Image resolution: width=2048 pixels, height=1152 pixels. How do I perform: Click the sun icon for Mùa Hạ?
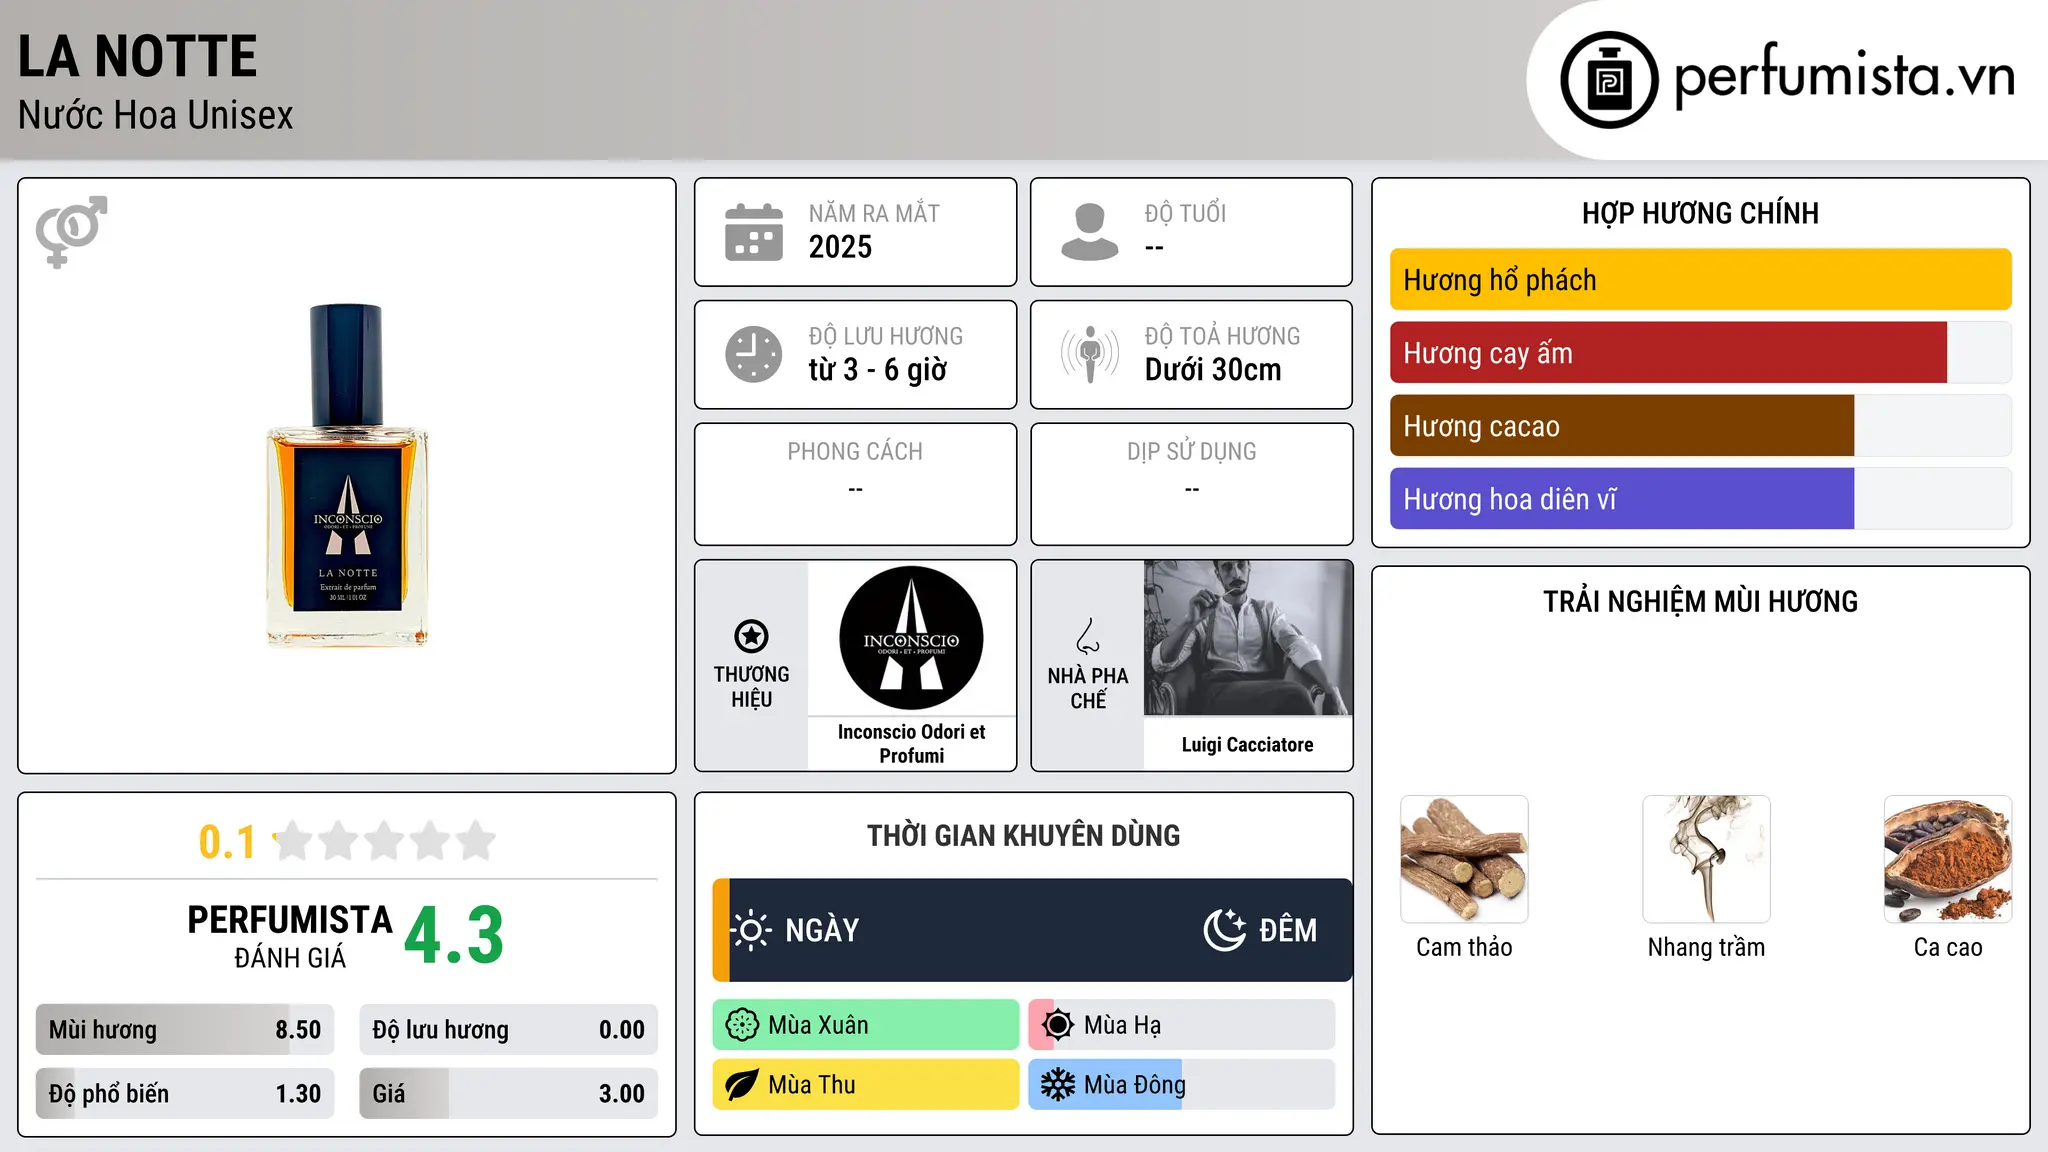point(1058,1025)
